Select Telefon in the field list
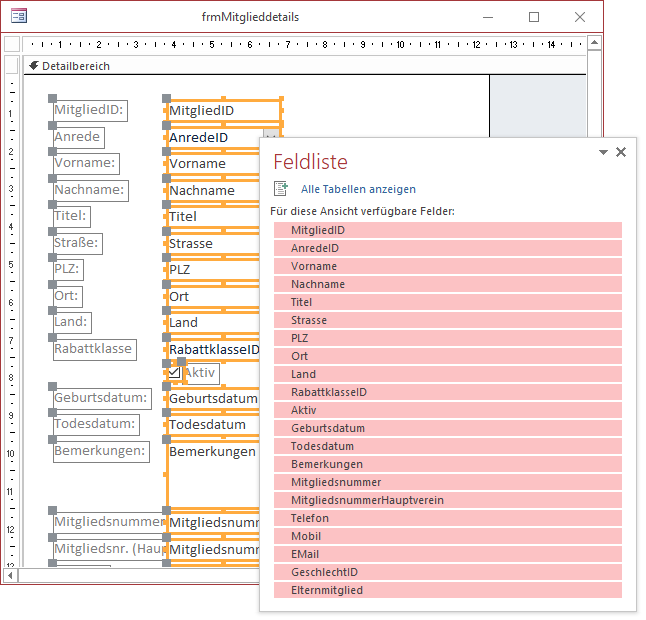The image size is (646, 620). [448, 518]
